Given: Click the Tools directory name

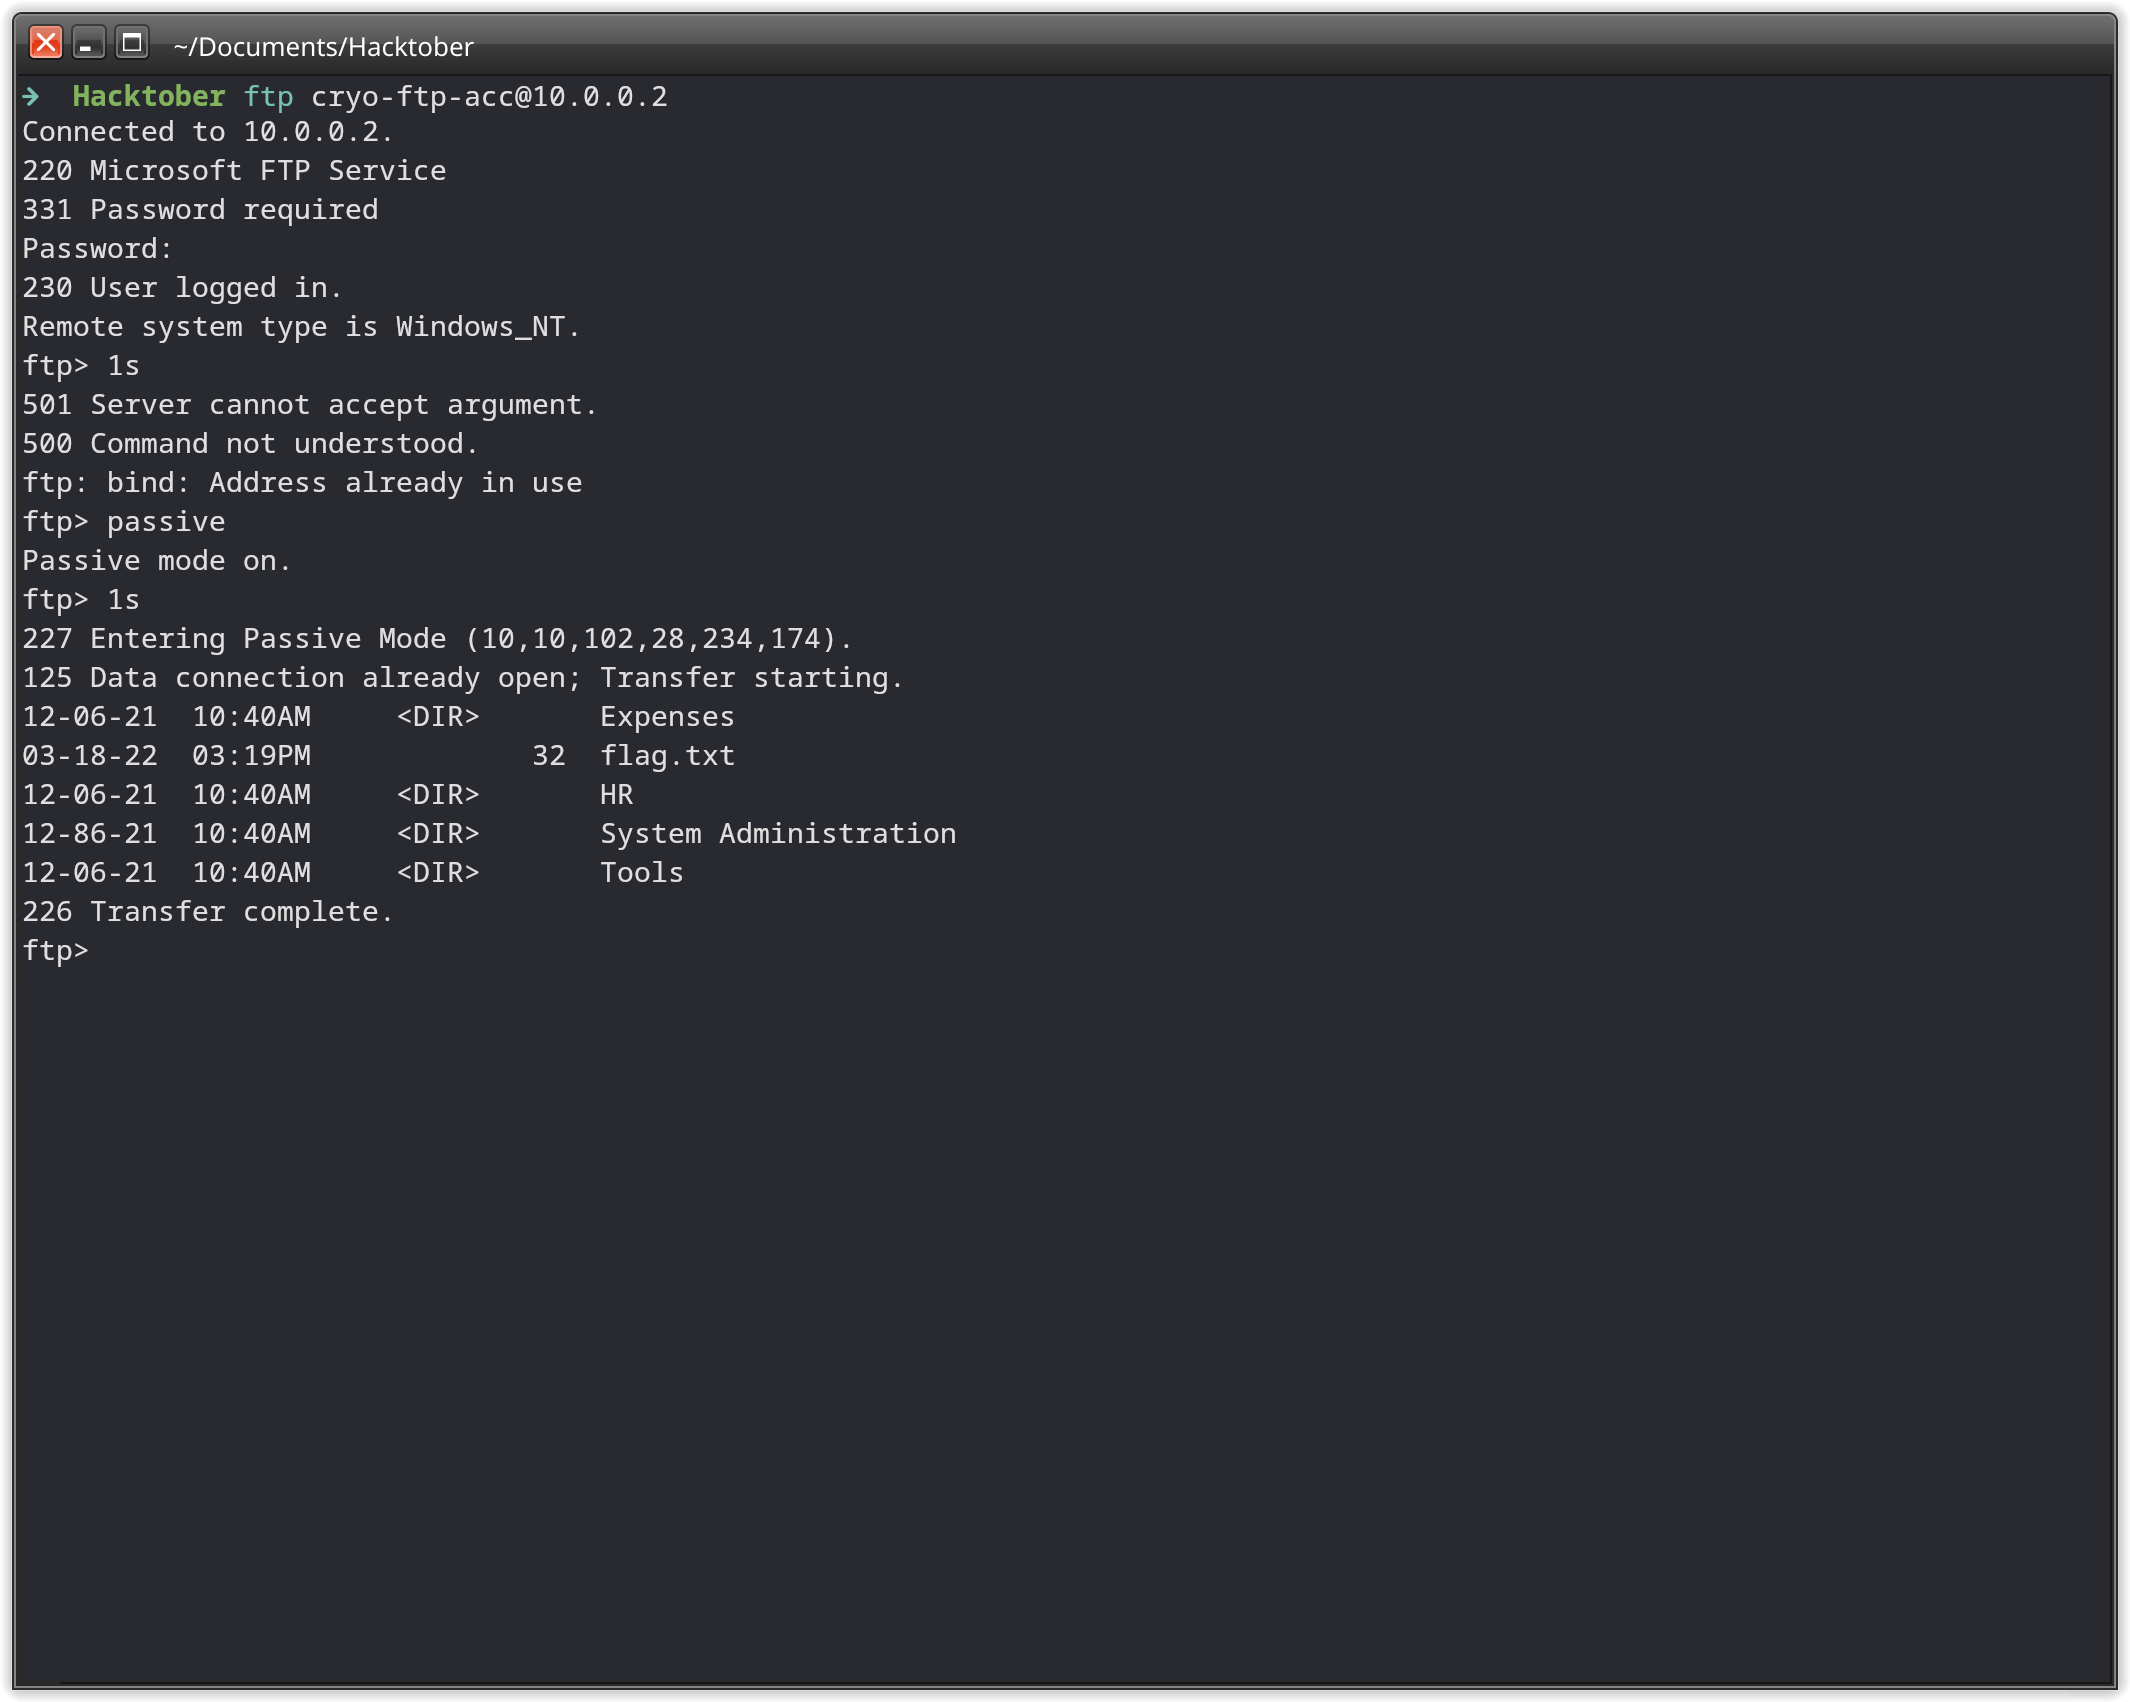Looking at the screenshot, I should point(641,873).
